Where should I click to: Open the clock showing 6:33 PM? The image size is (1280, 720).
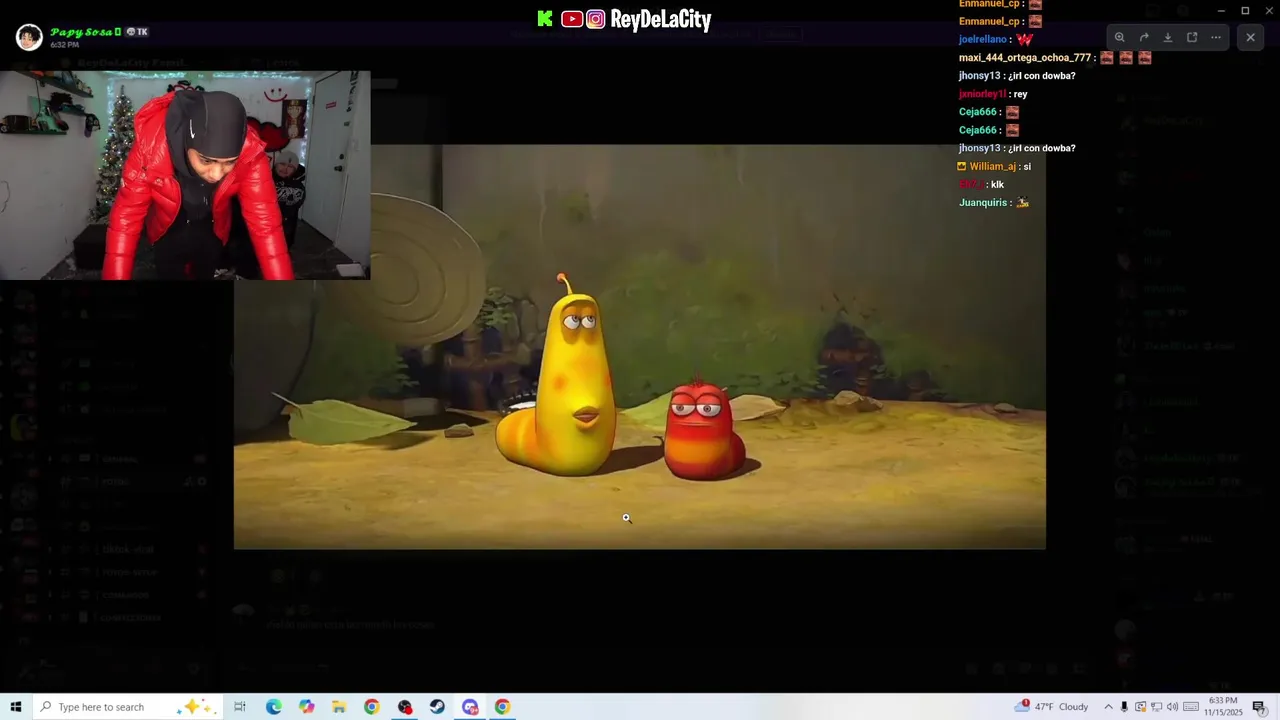point(1223,707)
